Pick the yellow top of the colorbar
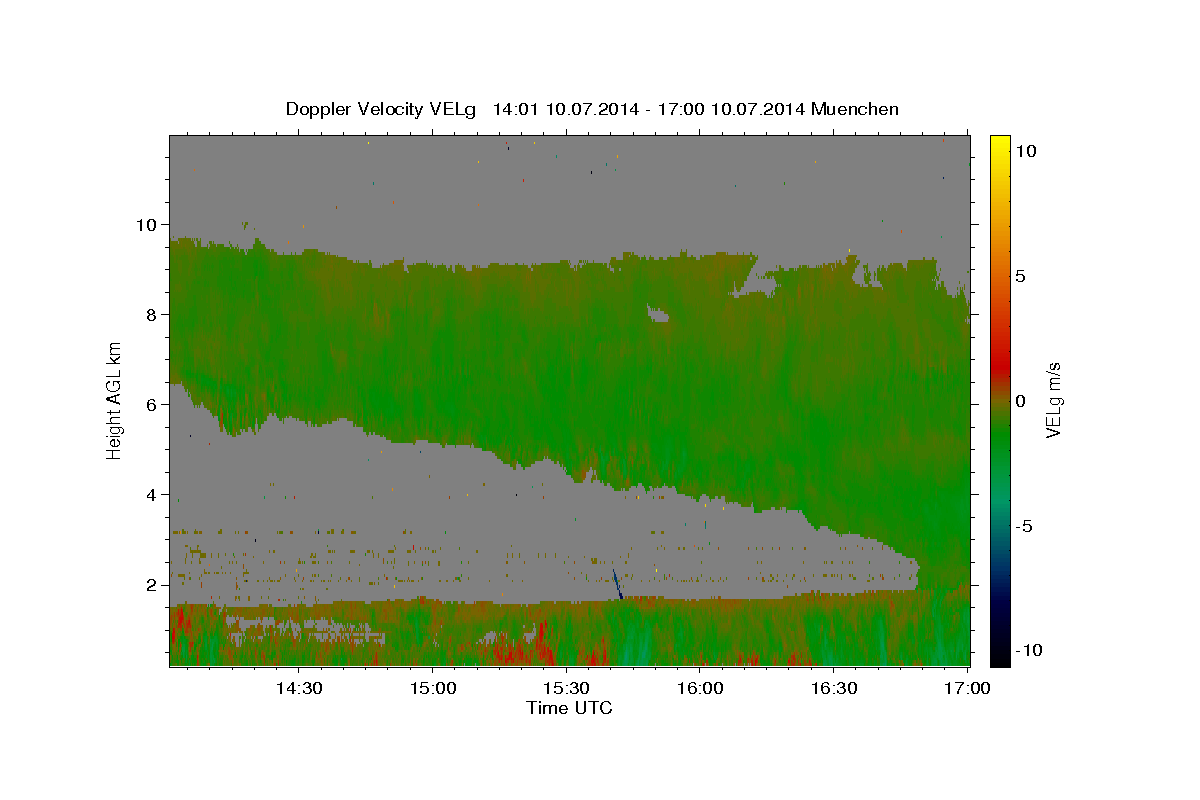 tap(999, 143)
